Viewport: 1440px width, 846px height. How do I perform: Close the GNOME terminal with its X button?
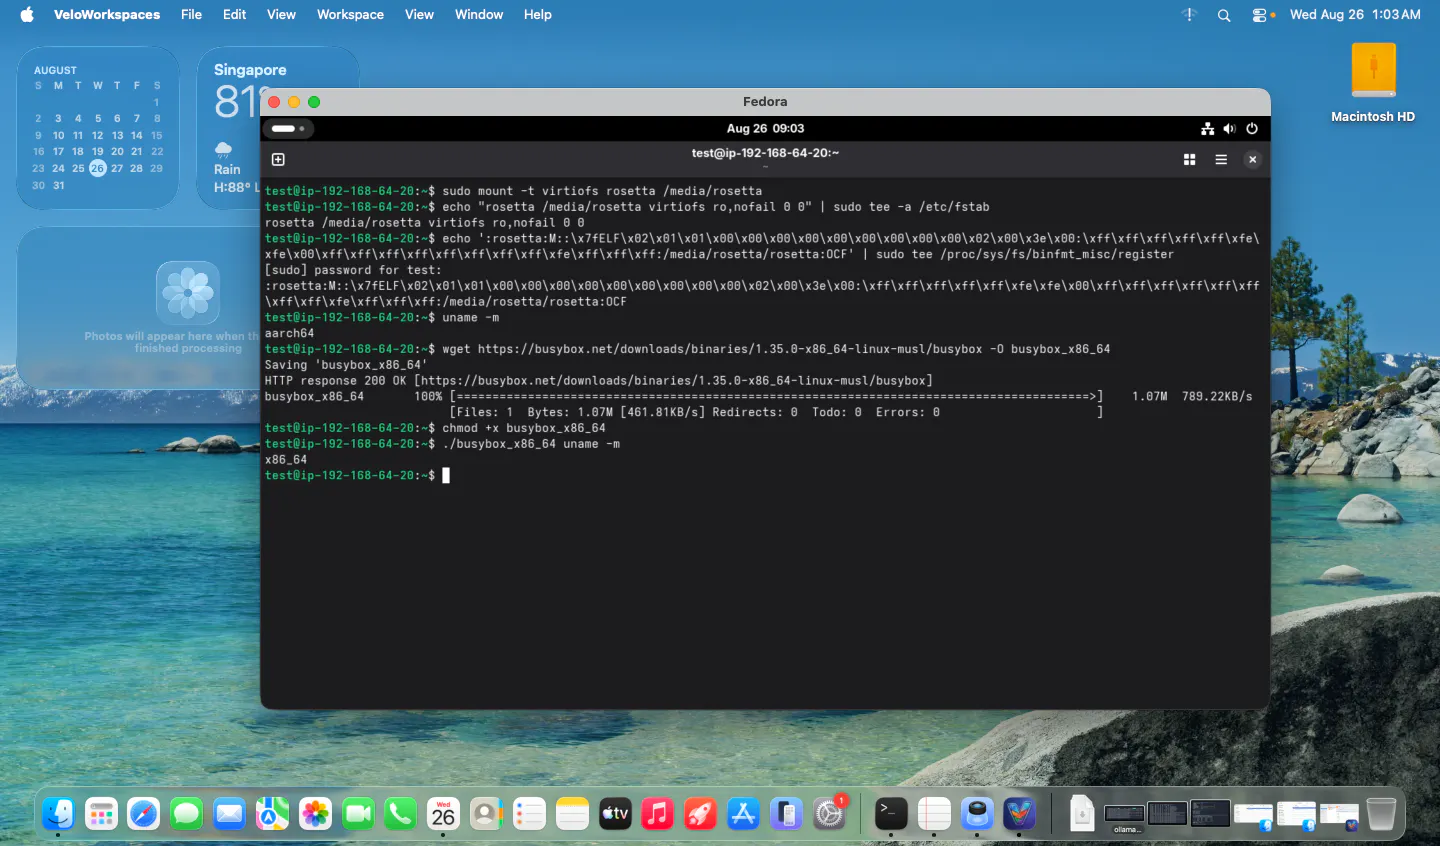(1252, 160)
